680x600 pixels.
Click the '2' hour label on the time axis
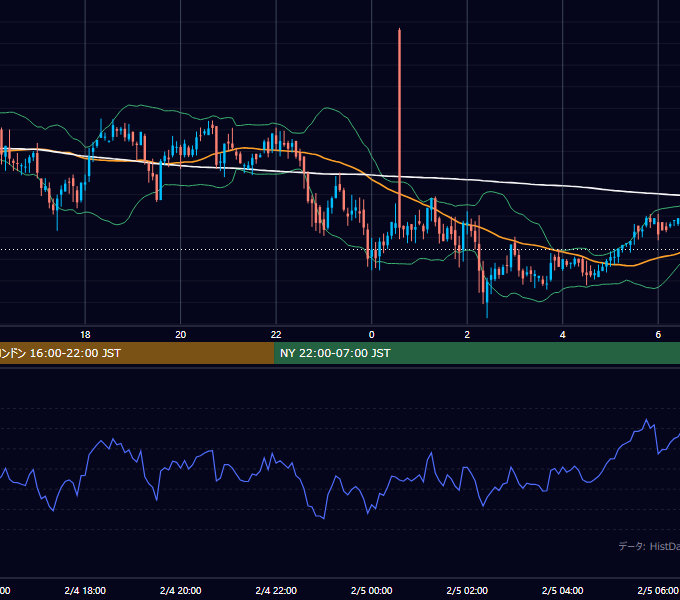coord(467,335)
